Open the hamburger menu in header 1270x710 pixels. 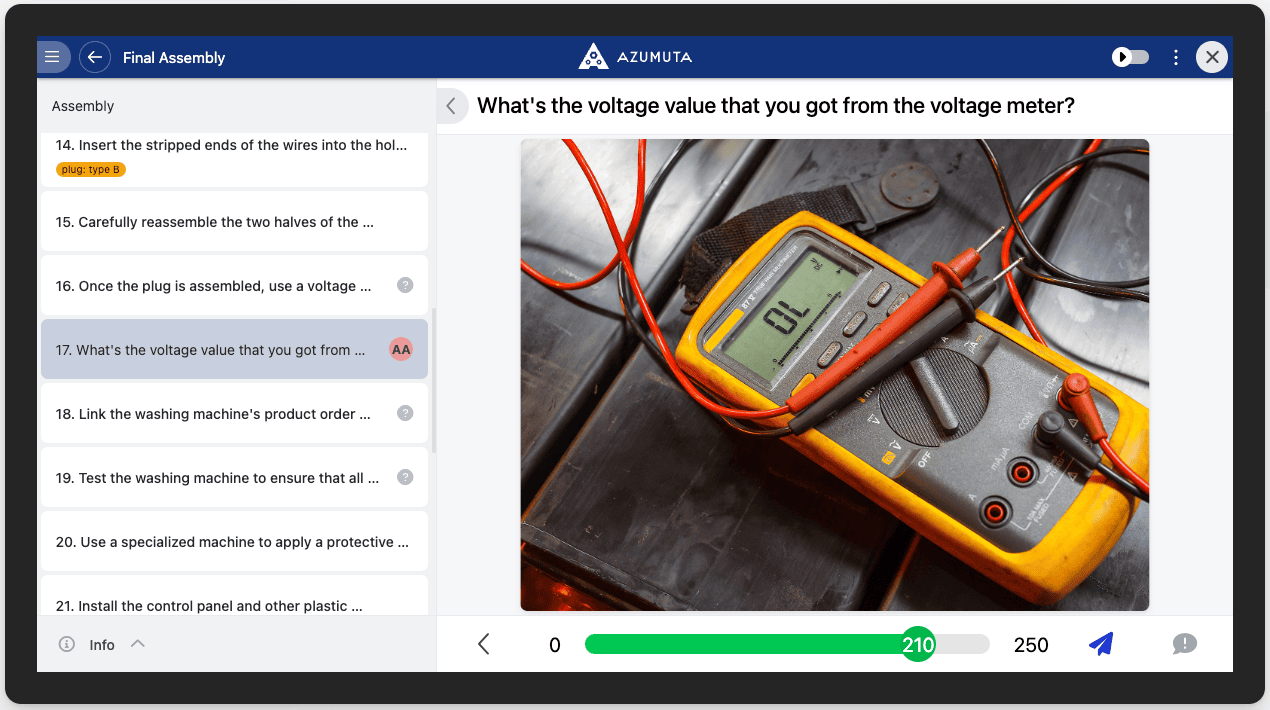click(52, 57)
